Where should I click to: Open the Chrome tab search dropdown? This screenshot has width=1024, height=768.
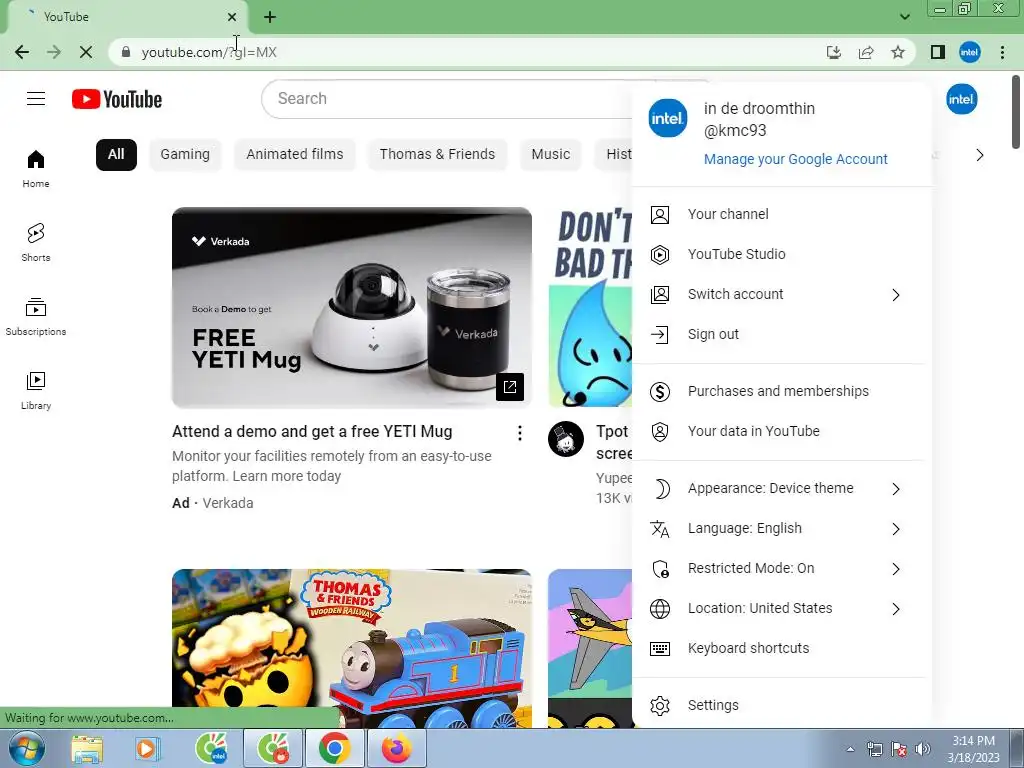tap(904, 17)
